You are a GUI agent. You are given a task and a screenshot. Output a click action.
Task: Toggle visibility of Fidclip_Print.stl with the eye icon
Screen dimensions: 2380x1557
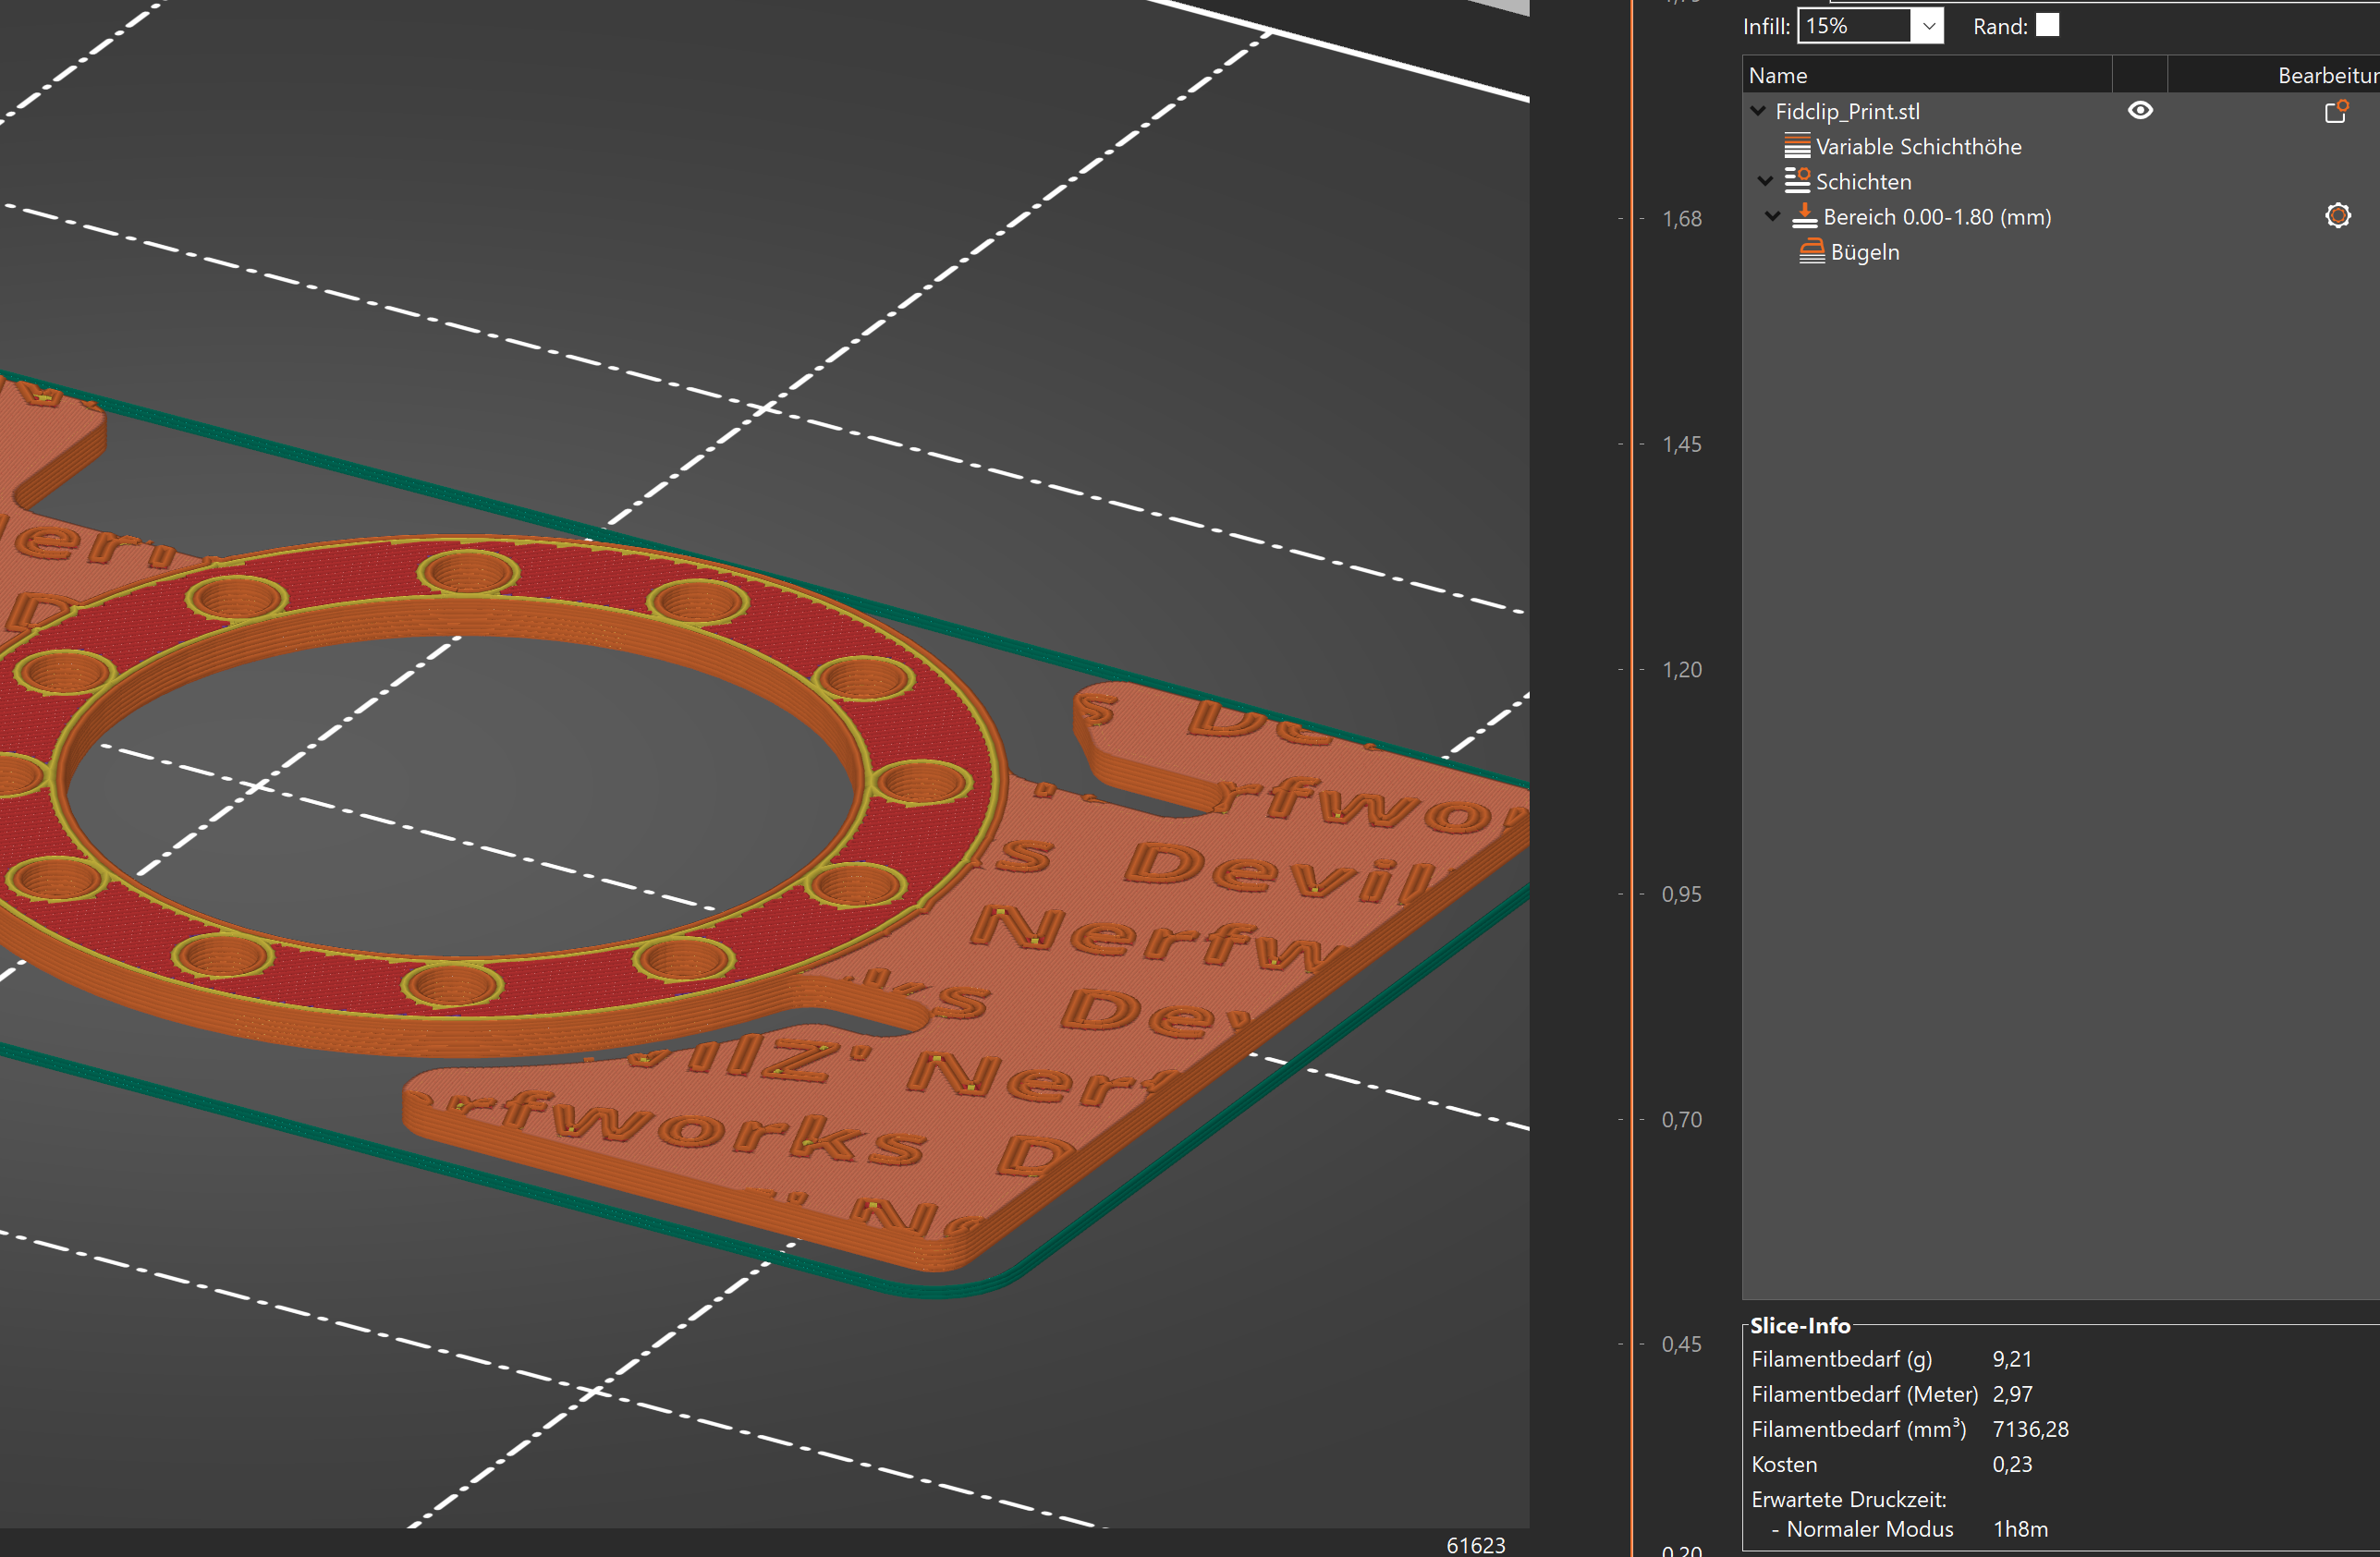tap(2141, 110)
